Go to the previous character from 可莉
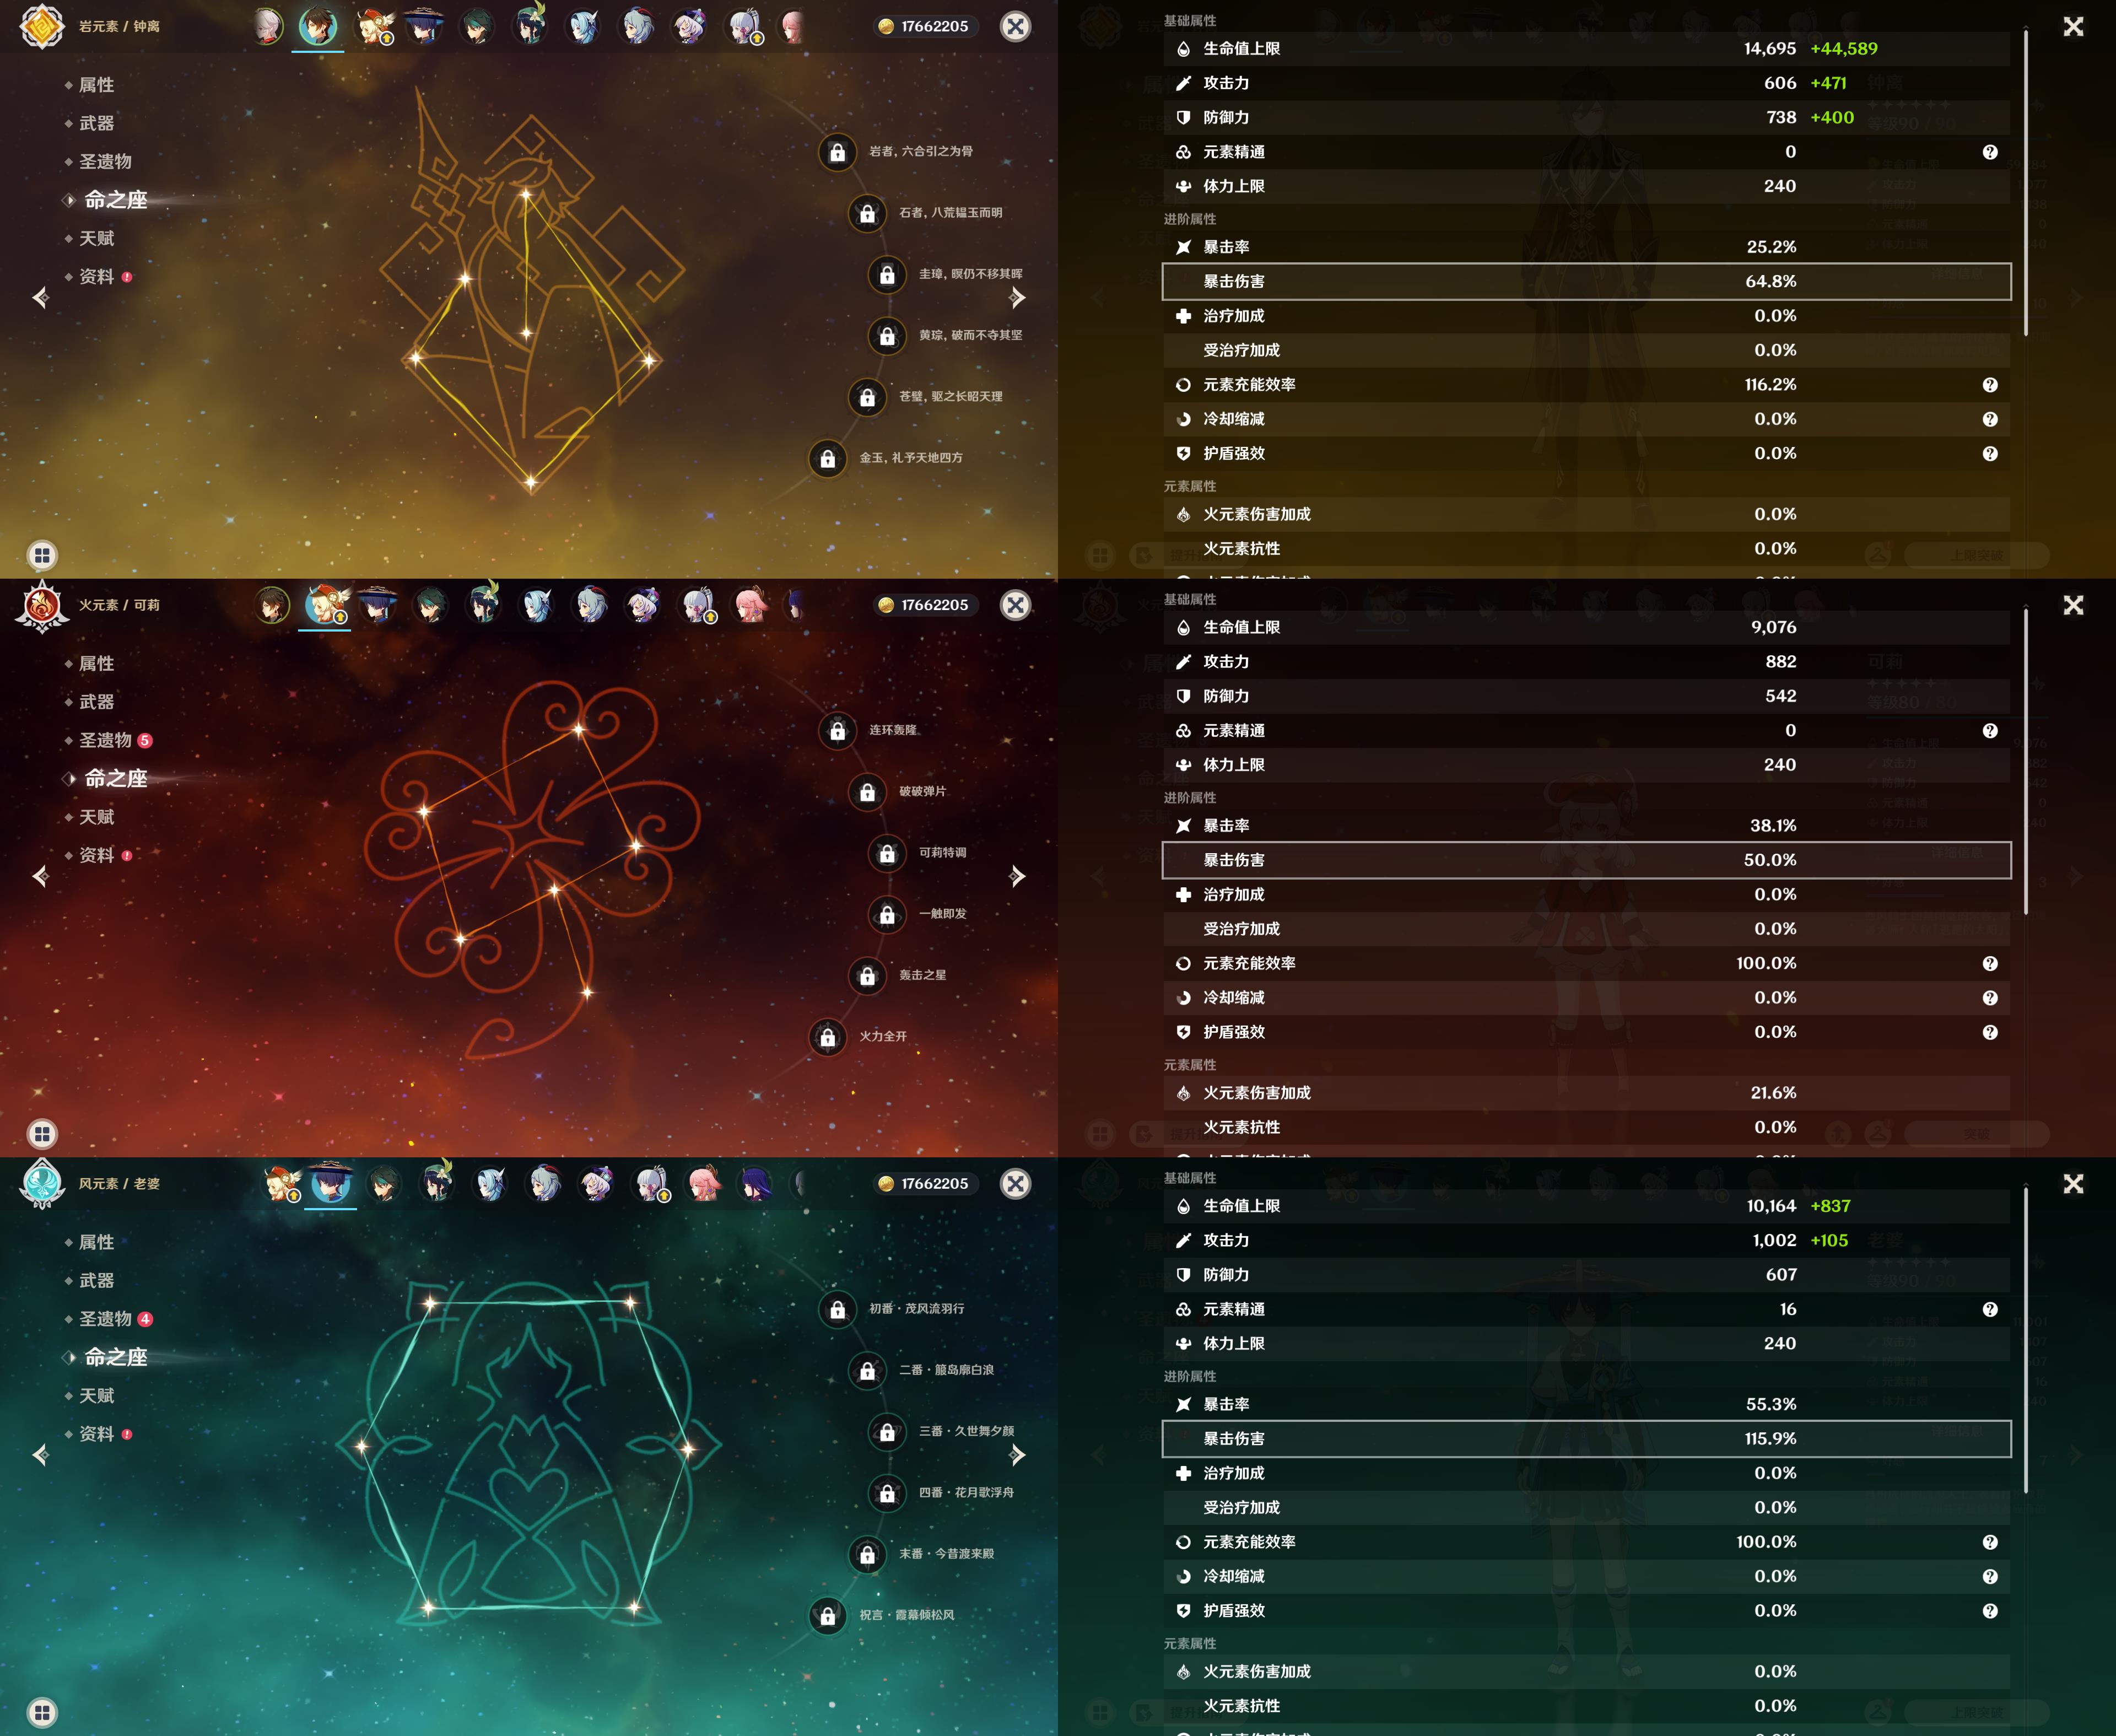Screen dimensions: 2116x1736 click(x=41, y=876)
